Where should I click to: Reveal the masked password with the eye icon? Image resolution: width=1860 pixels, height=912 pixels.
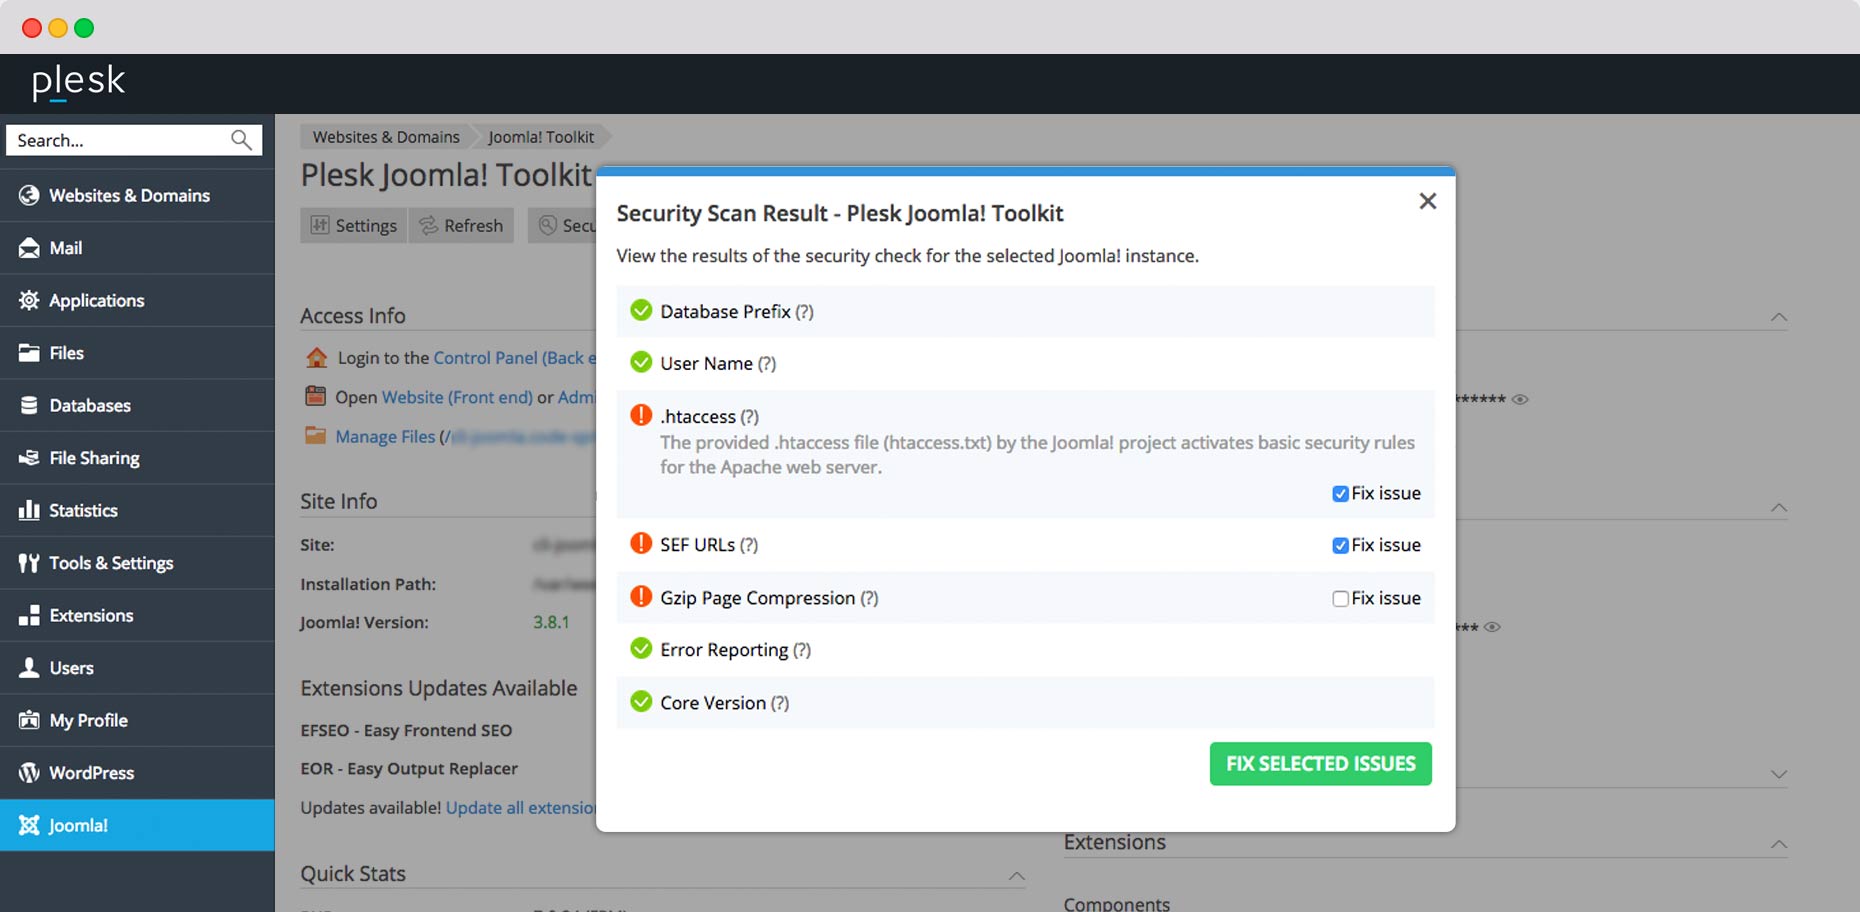point(1522,398)
